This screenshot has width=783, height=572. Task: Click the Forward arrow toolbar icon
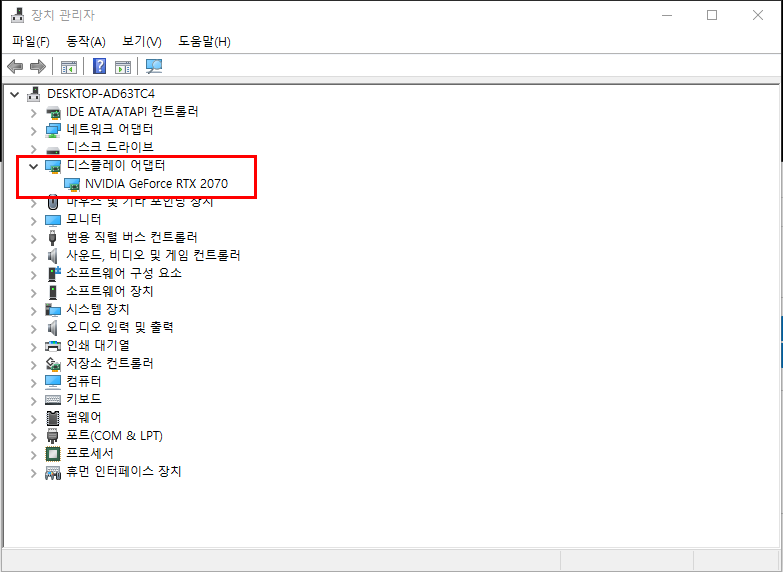[38, 66]
